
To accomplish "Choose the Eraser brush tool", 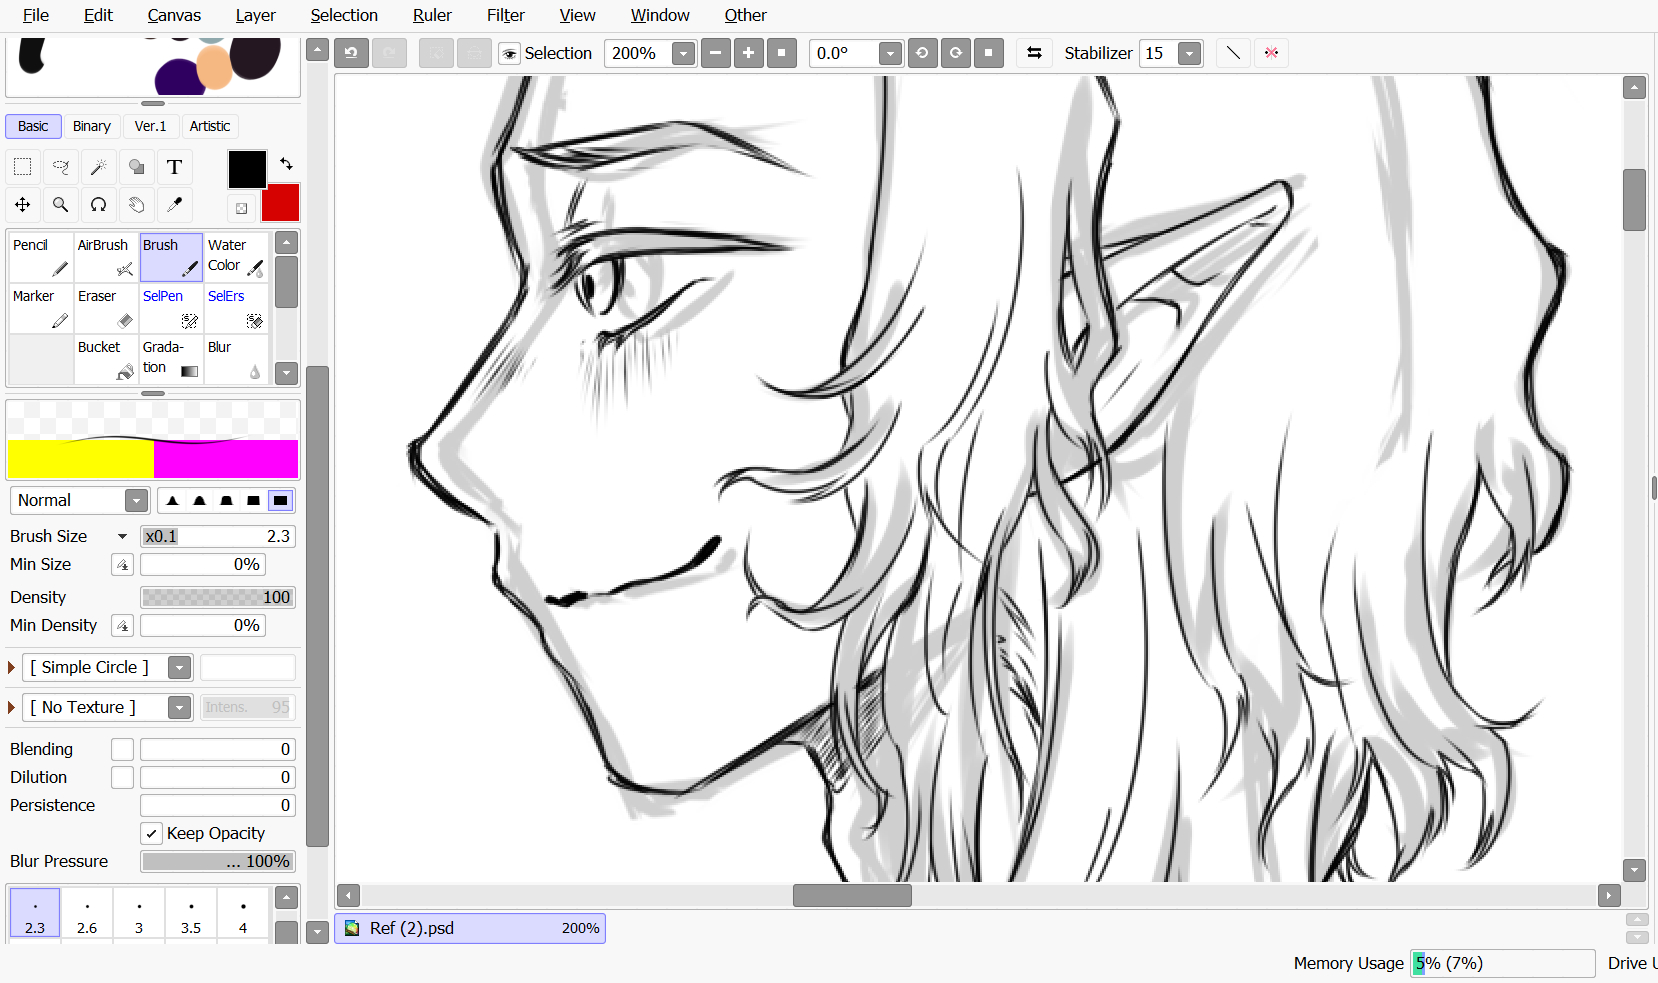I will (x=105, y=308).
